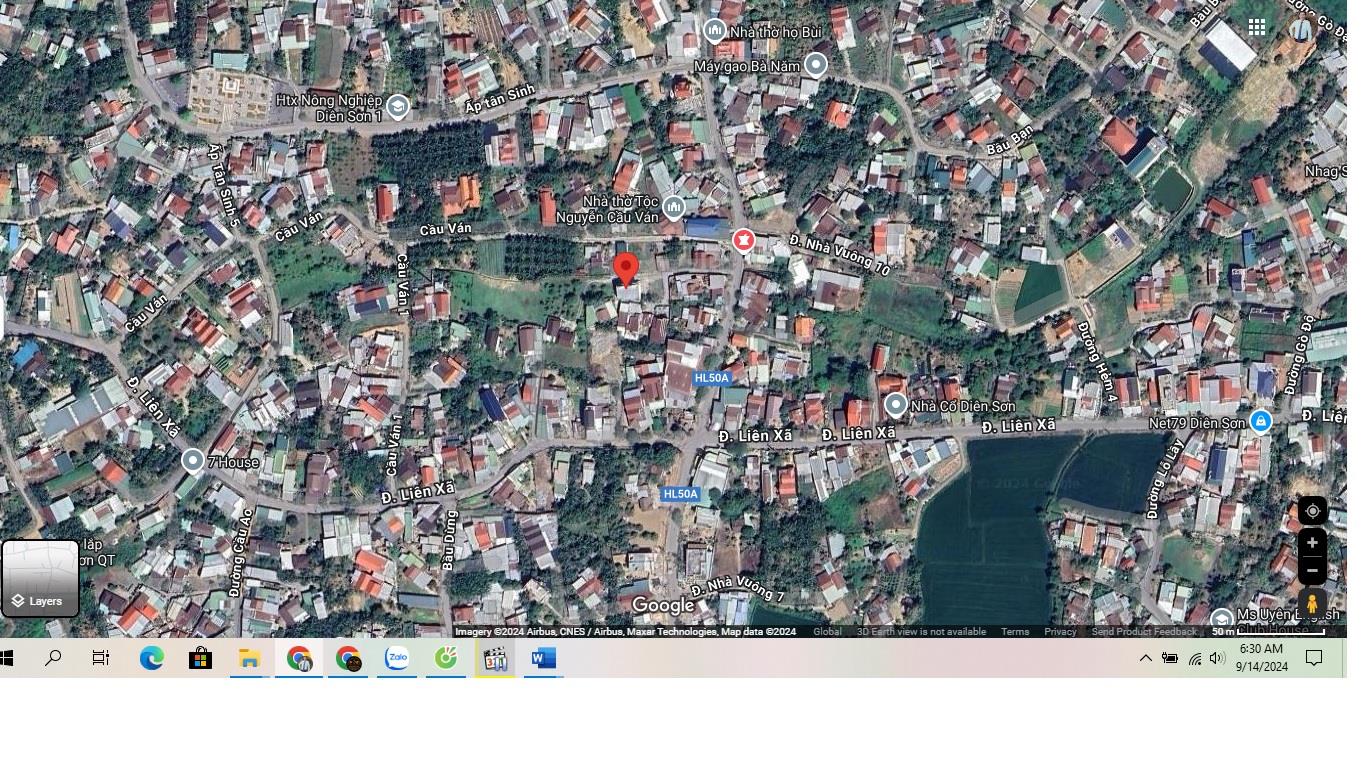Zoom in on the map
Screen dimensions: 1366x768
point(1312,543)
